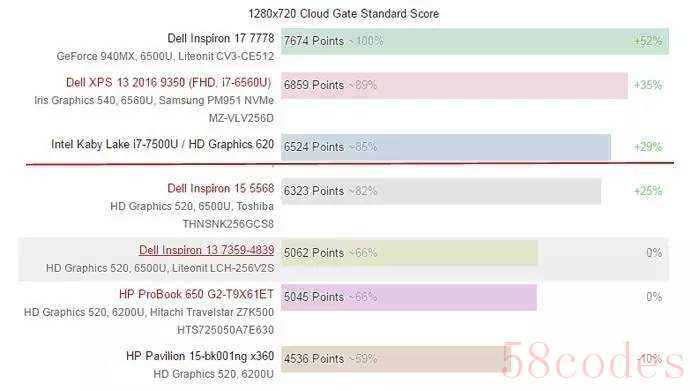Click the +52% difference value

(648, 41)
